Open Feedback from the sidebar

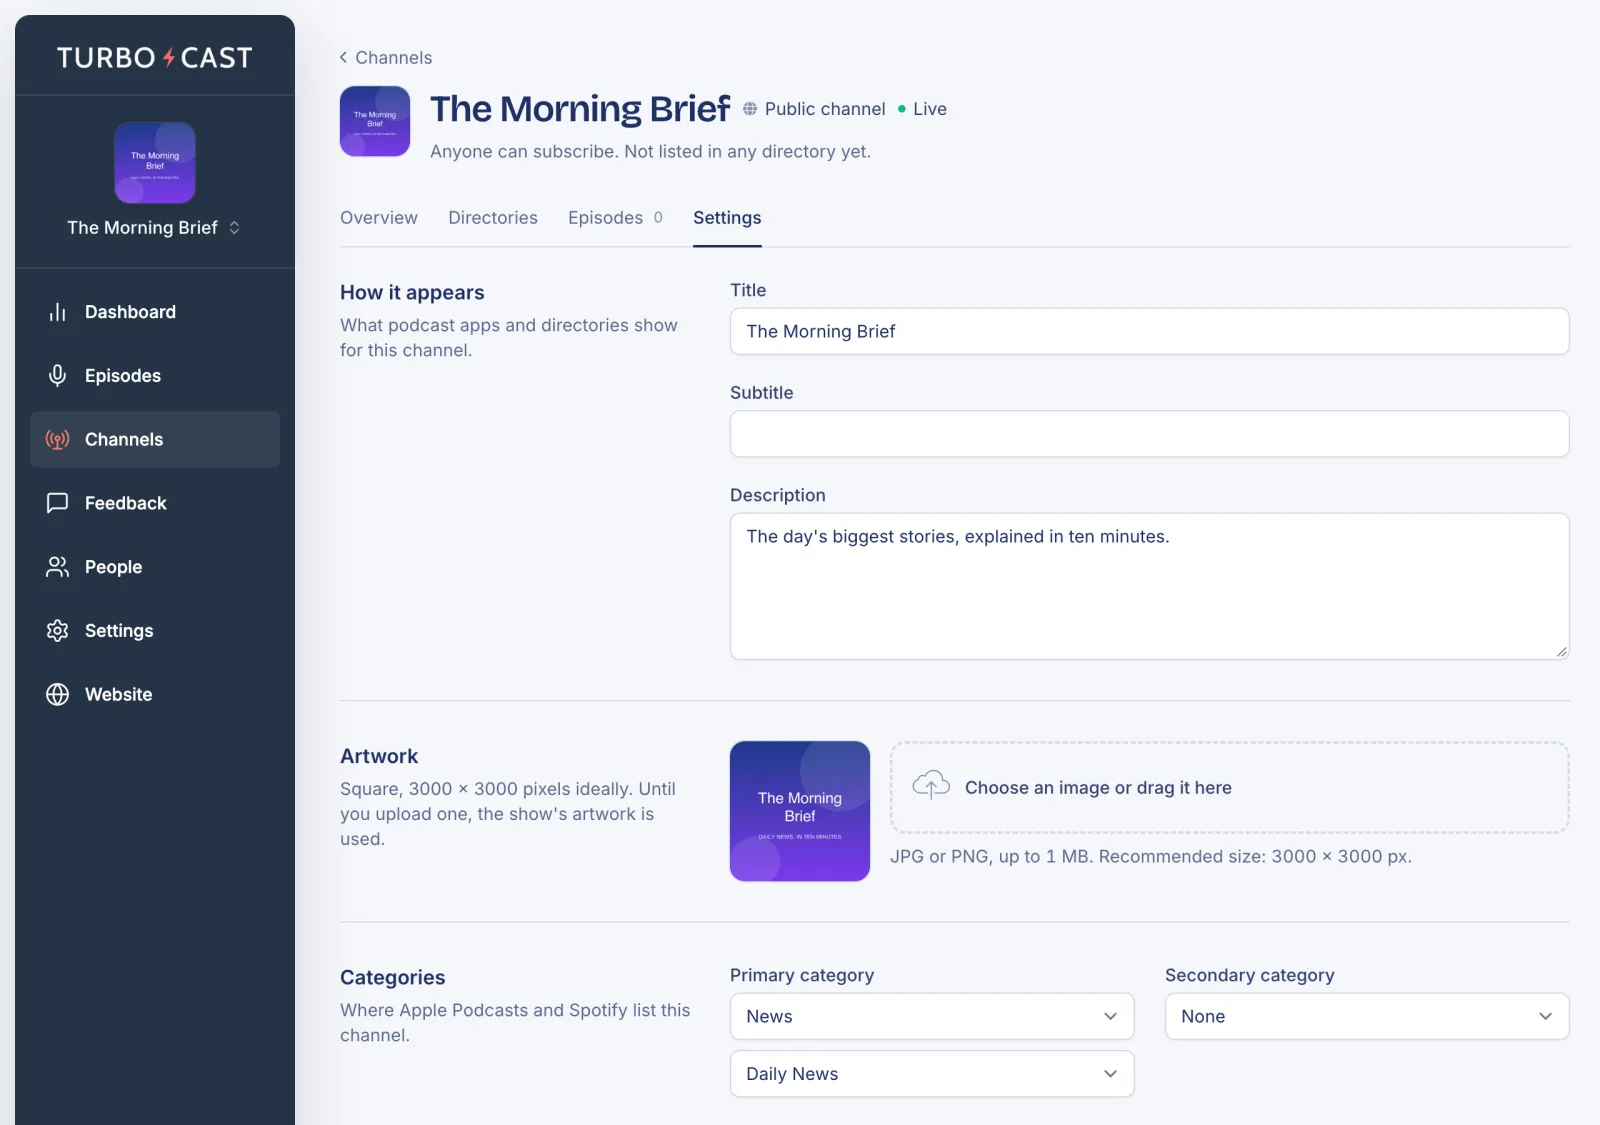[x=155, y=503]
